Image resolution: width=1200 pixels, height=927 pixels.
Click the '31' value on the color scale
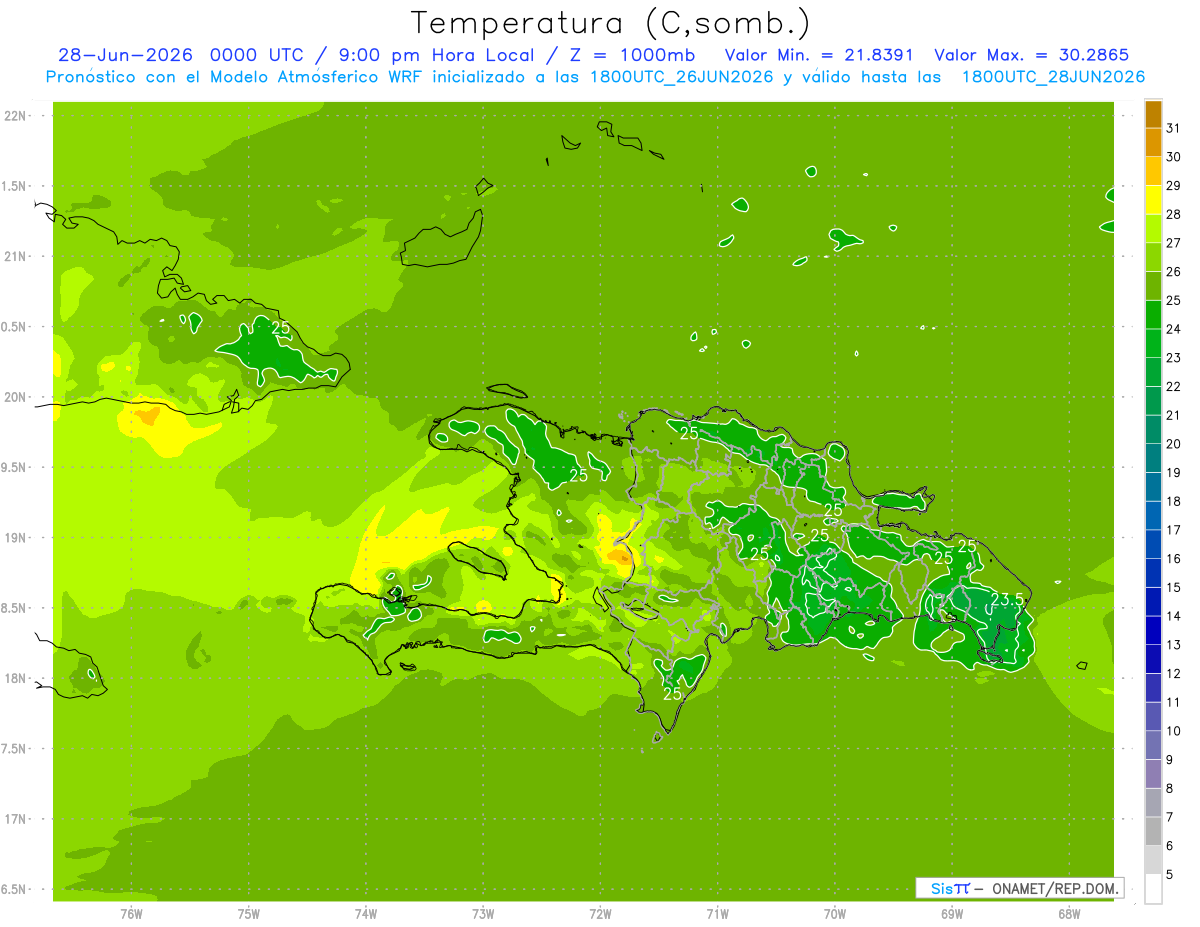click(x=1174, y=128)
